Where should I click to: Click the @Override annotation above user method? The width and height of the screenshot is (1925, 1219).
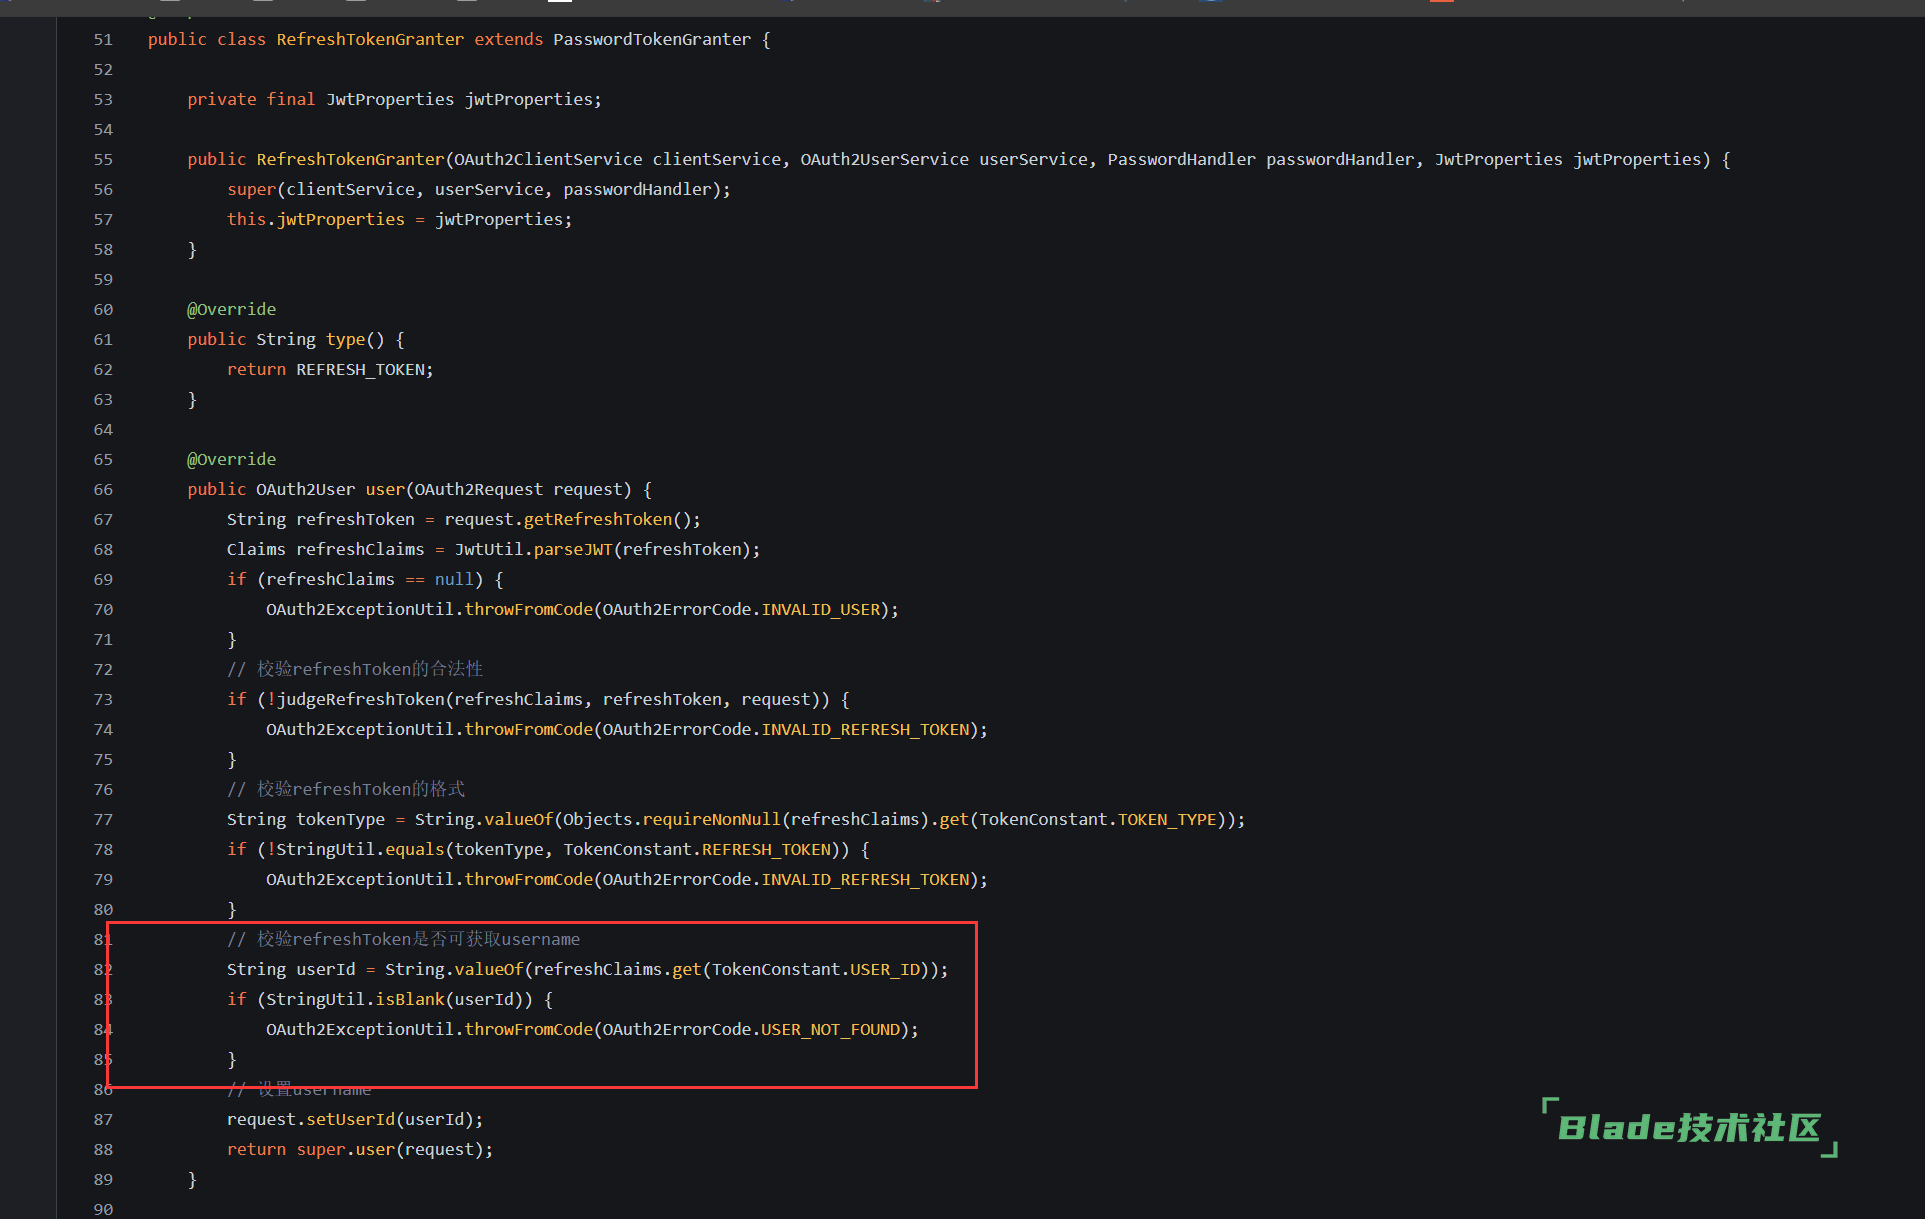231,460
